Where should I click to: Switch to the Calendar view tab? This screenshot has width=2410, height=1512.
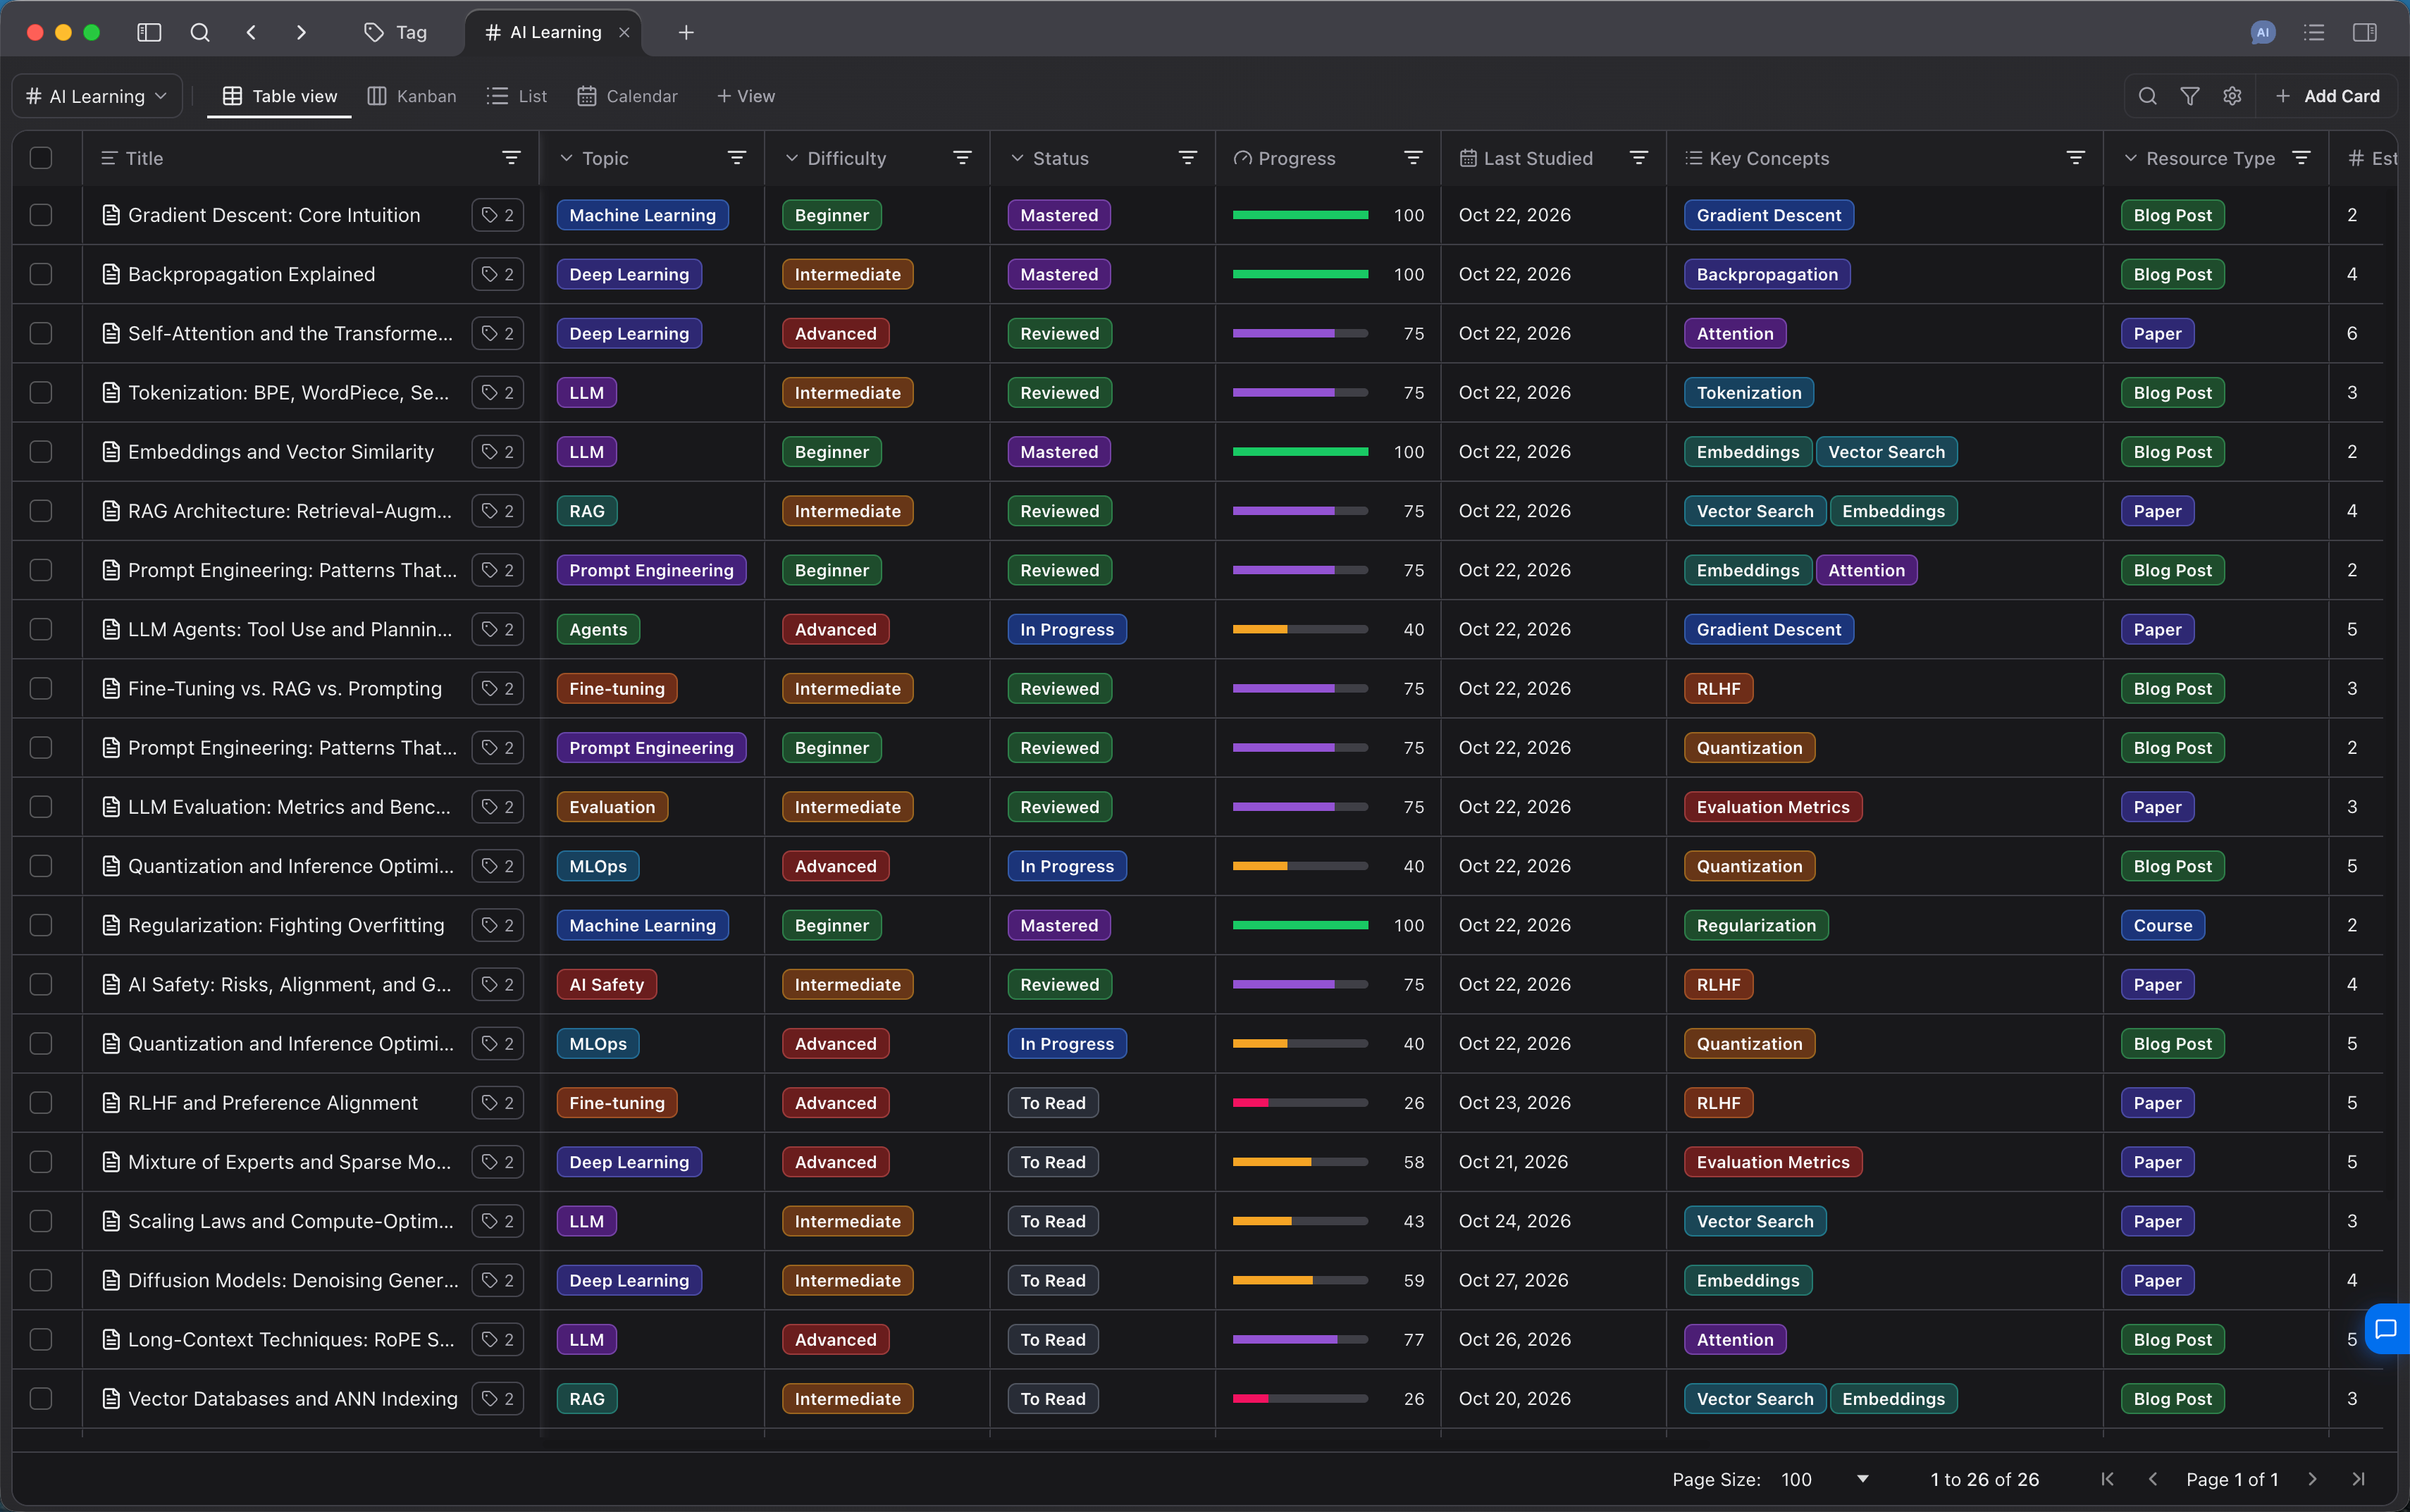tap(628, 96)
